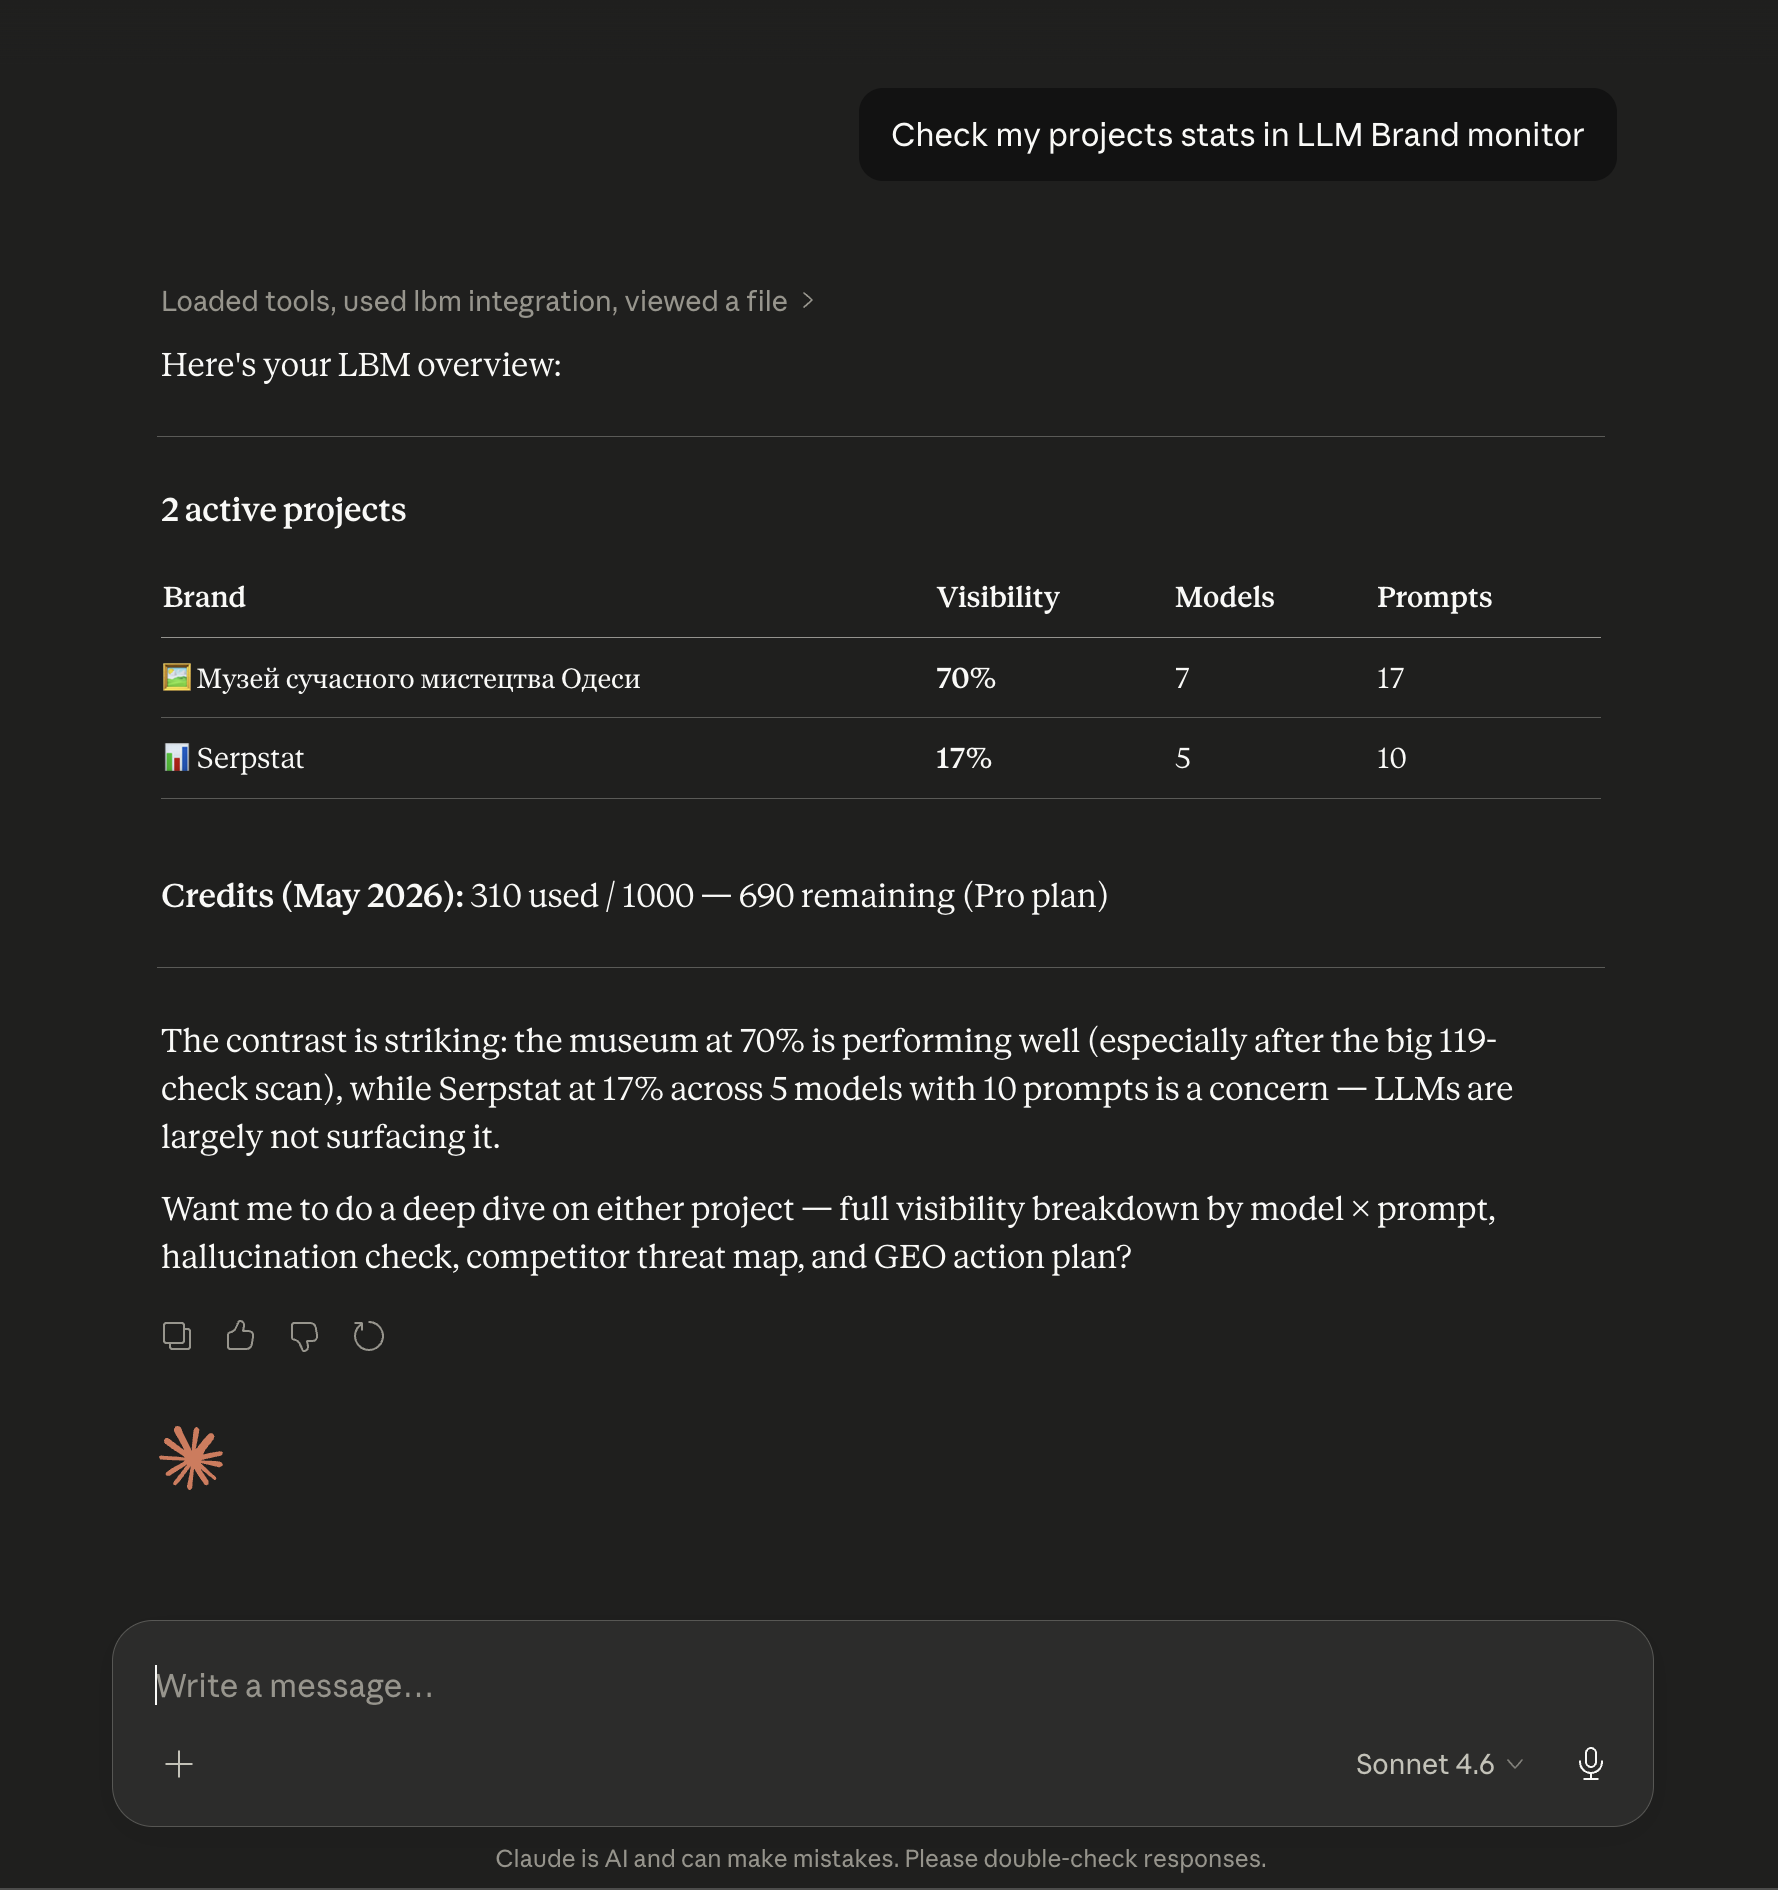Click the Models column header

pyautogui.click(x=1224, y=597)
